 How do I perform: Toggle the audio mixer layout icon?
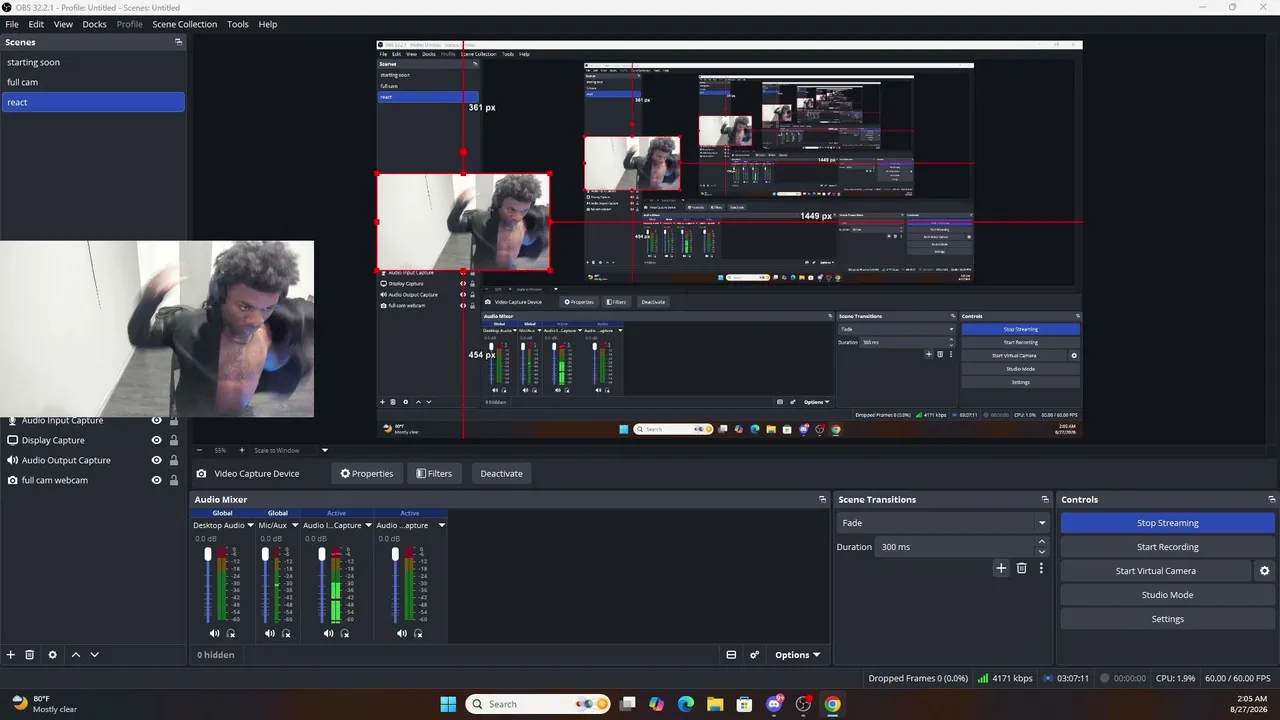[731, 655]
